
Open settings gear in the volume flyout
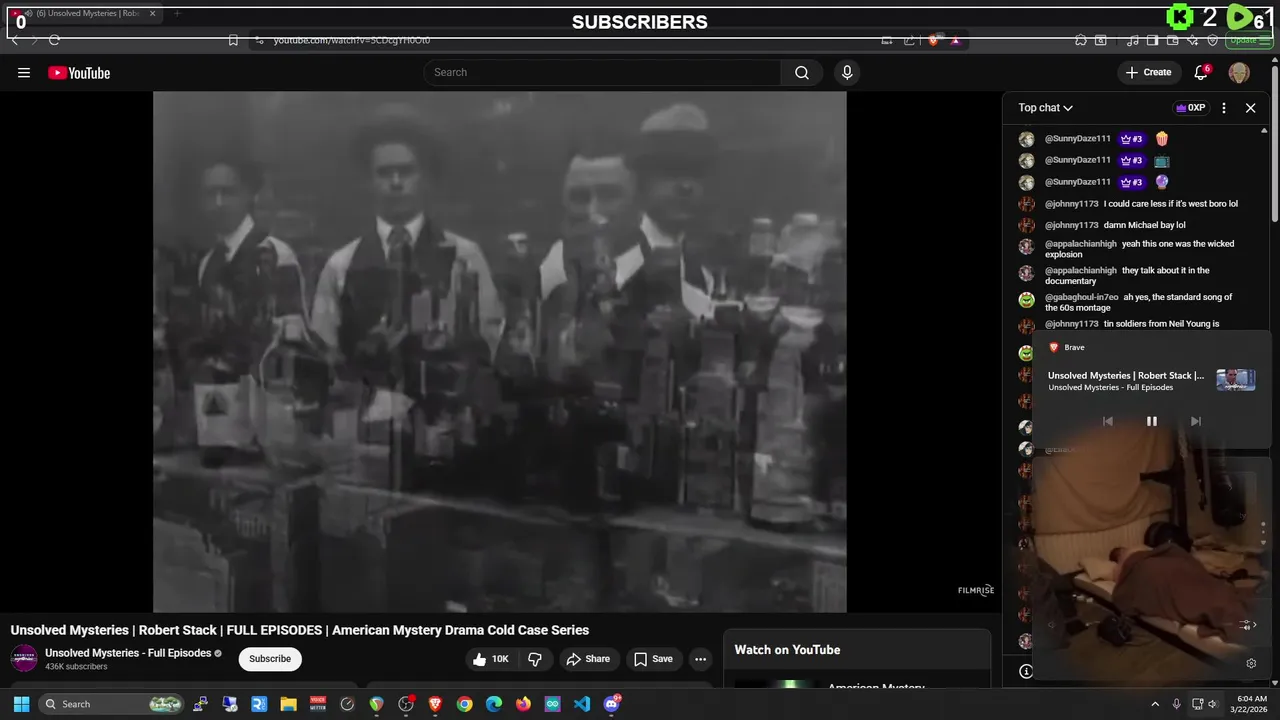[1251, 663]
